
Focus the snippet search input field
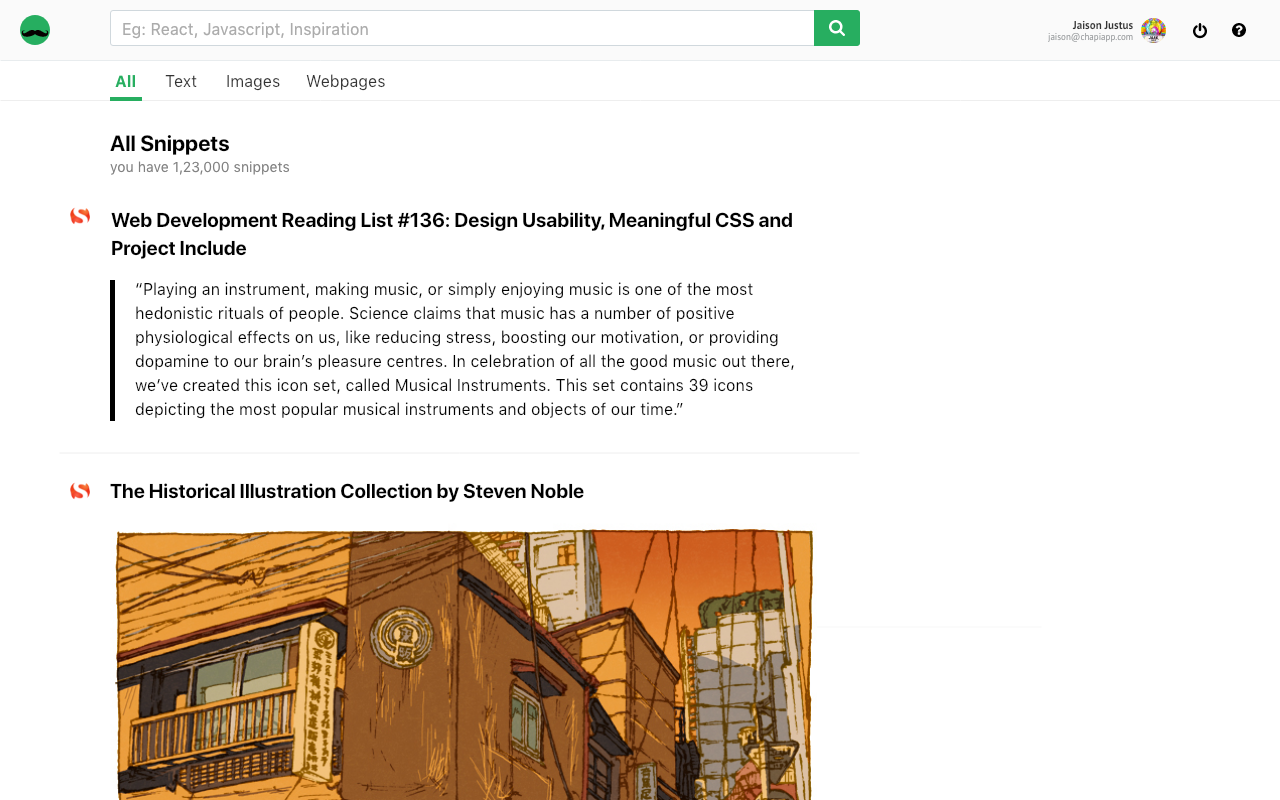462,28
